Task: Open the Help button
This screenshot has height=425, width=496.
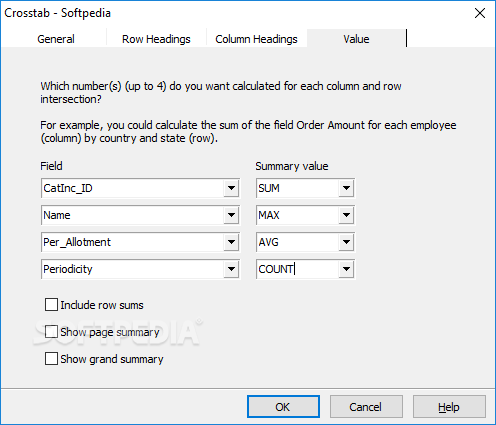Action: point(449,407)
